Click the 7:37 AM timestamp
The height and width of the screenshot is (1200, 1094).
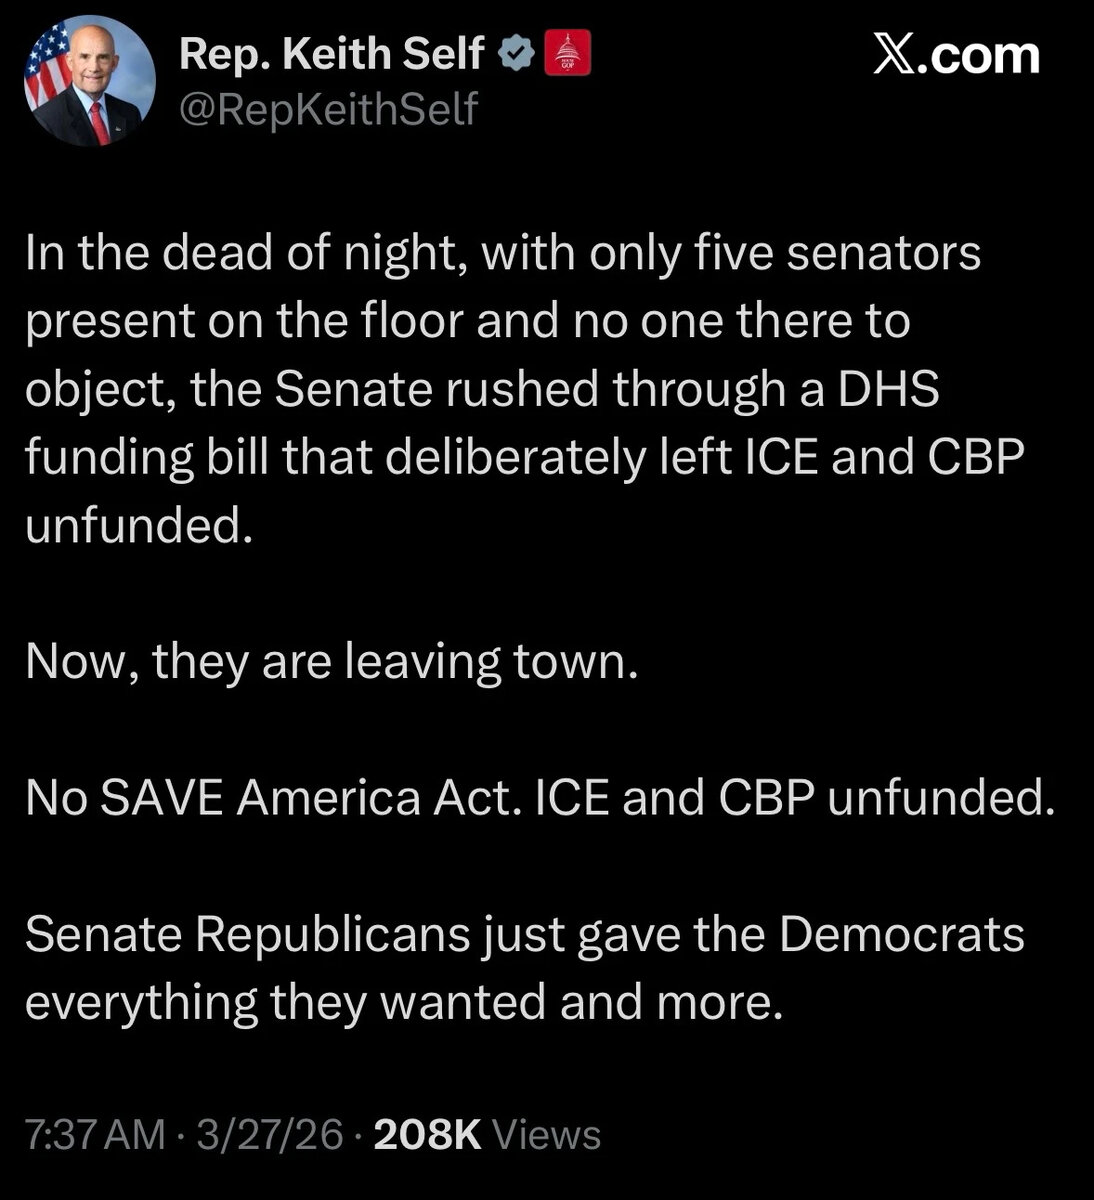[95, 1134]
